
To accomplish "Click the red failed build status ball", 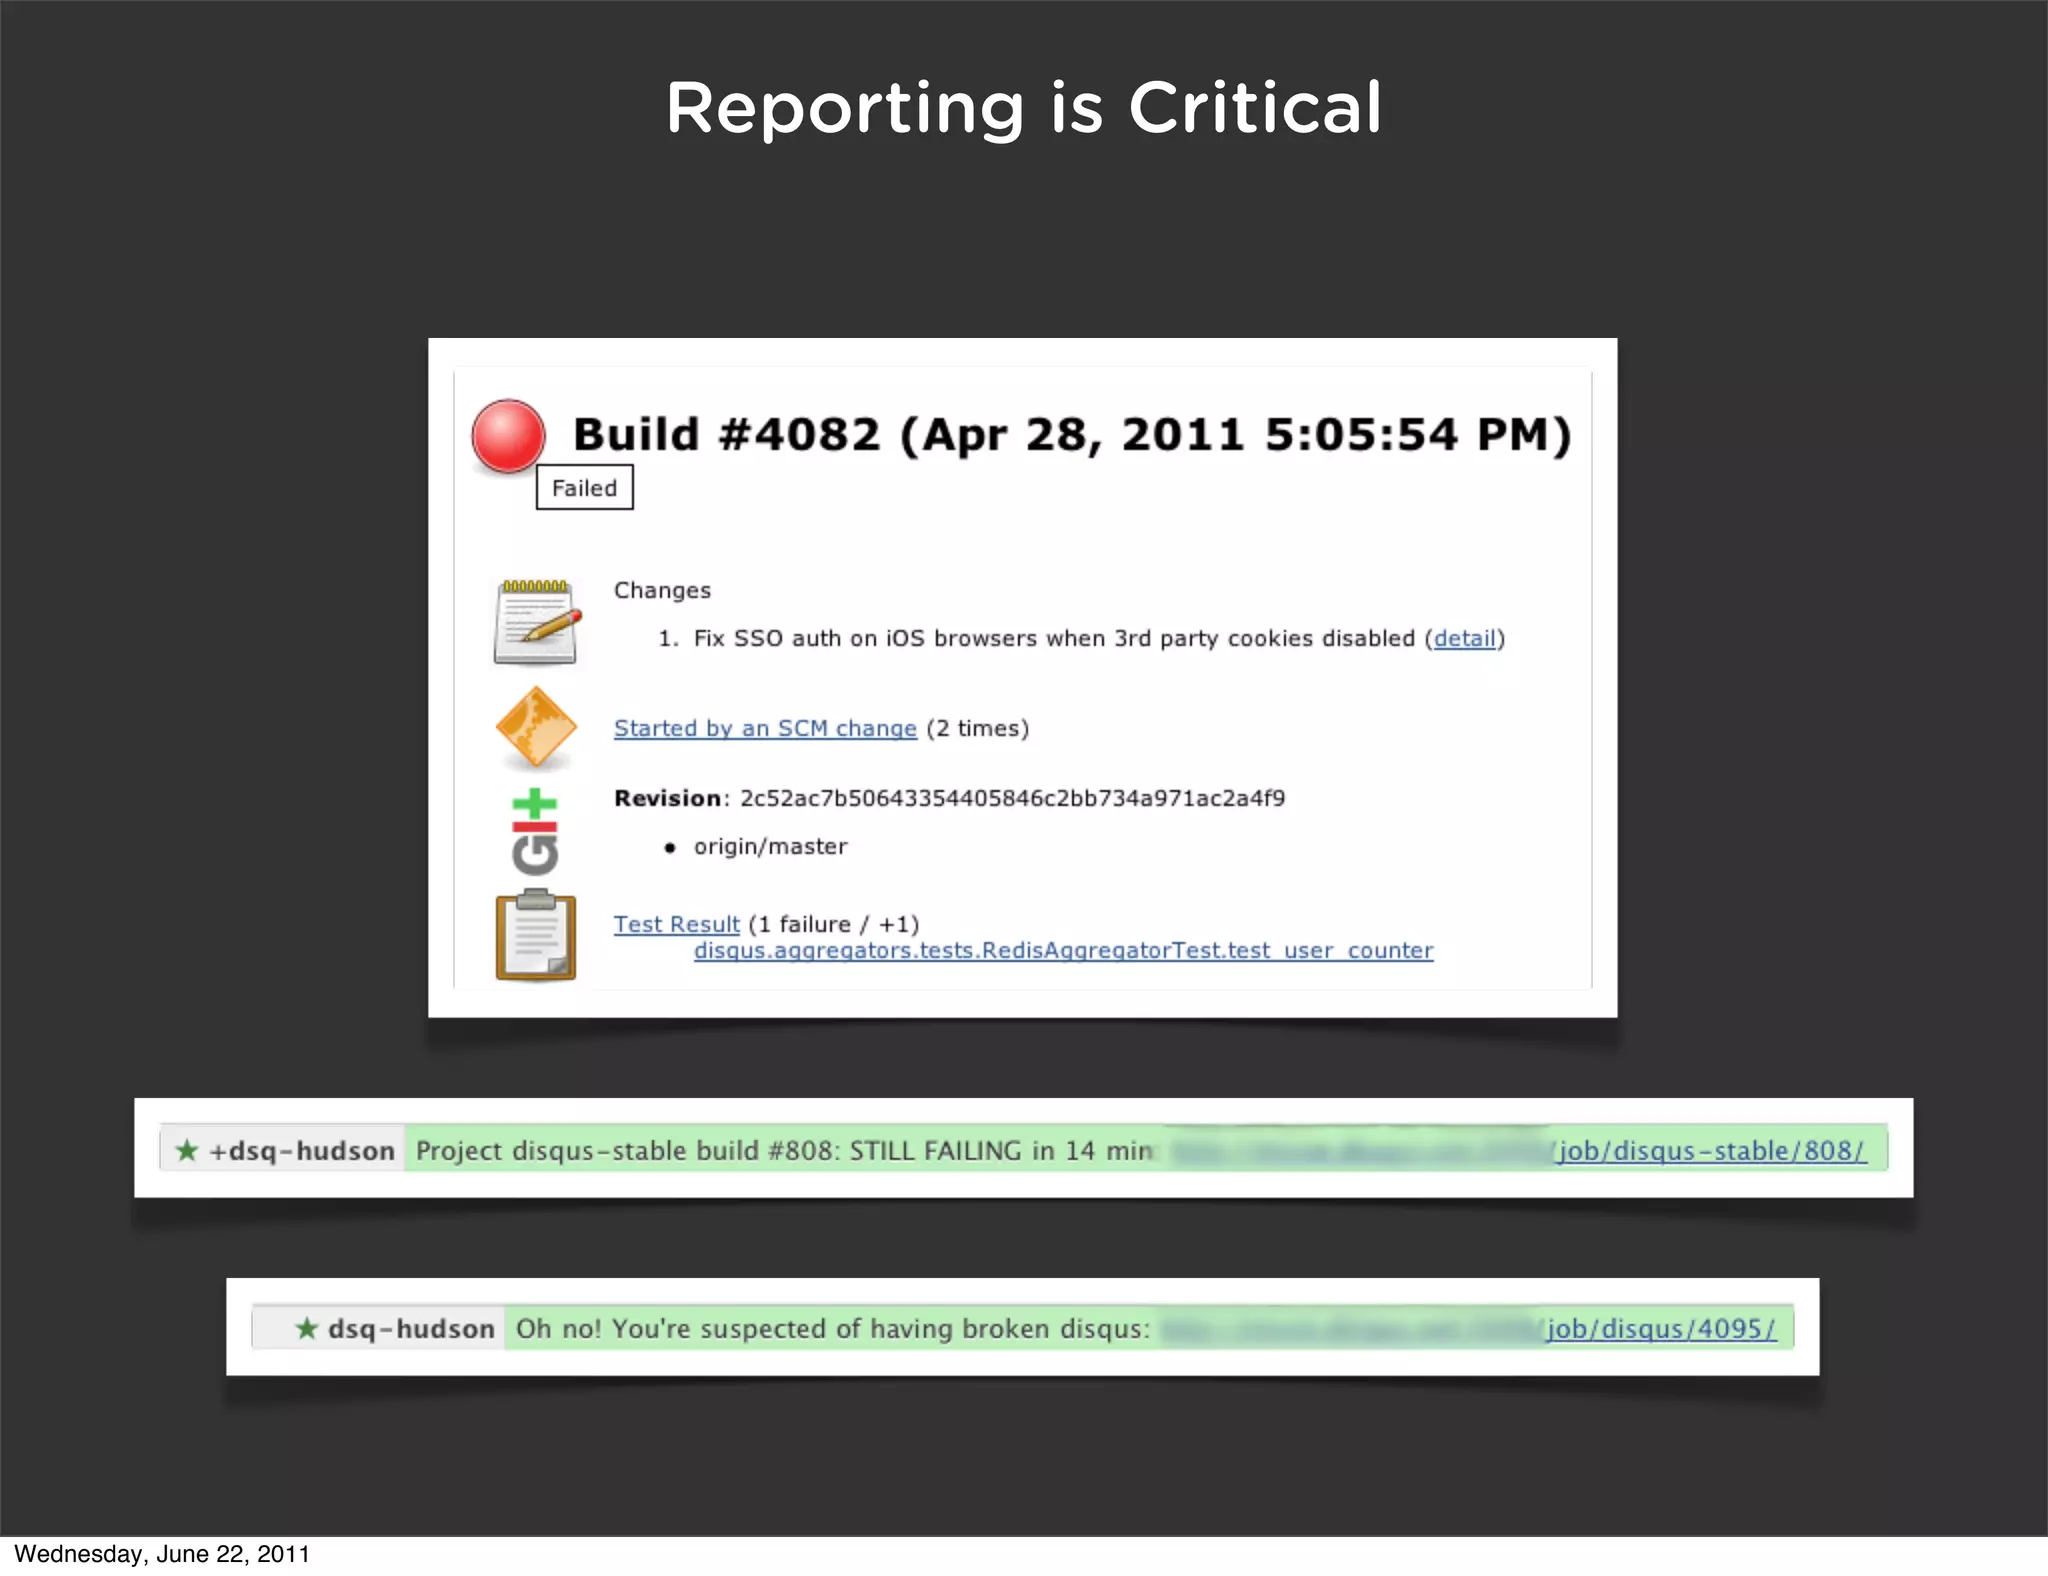I will click(508, 436).
